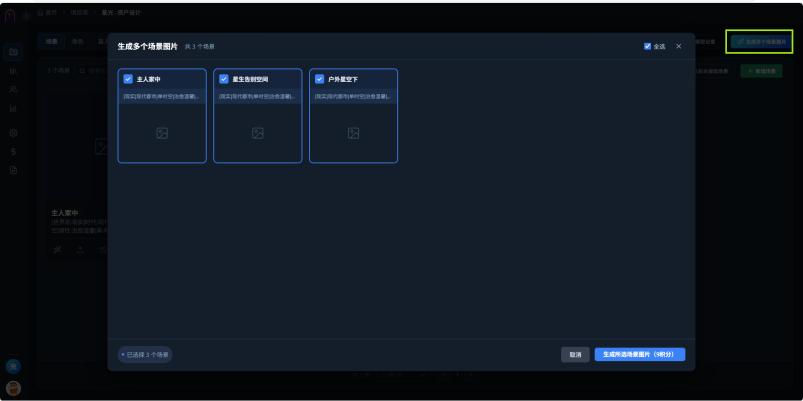
Task: Open the users icon in left sidebar
Action: (x=13, y=89)
